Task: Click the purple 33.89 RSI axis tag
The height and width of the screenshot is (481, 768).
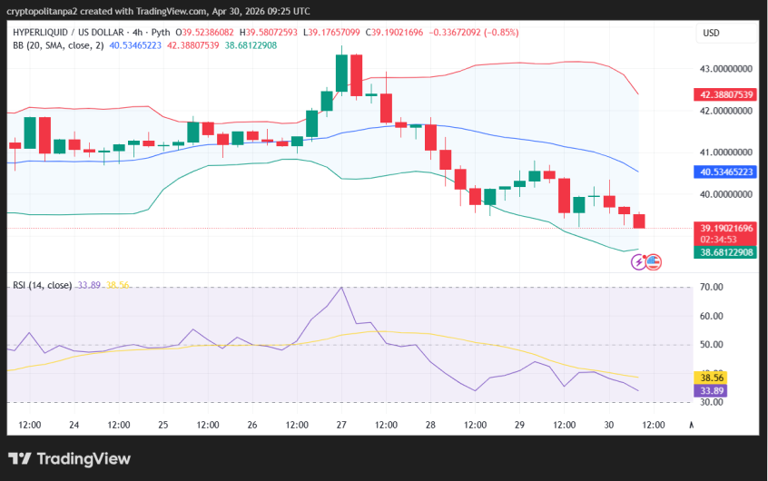Action: (x=711, y=391)
